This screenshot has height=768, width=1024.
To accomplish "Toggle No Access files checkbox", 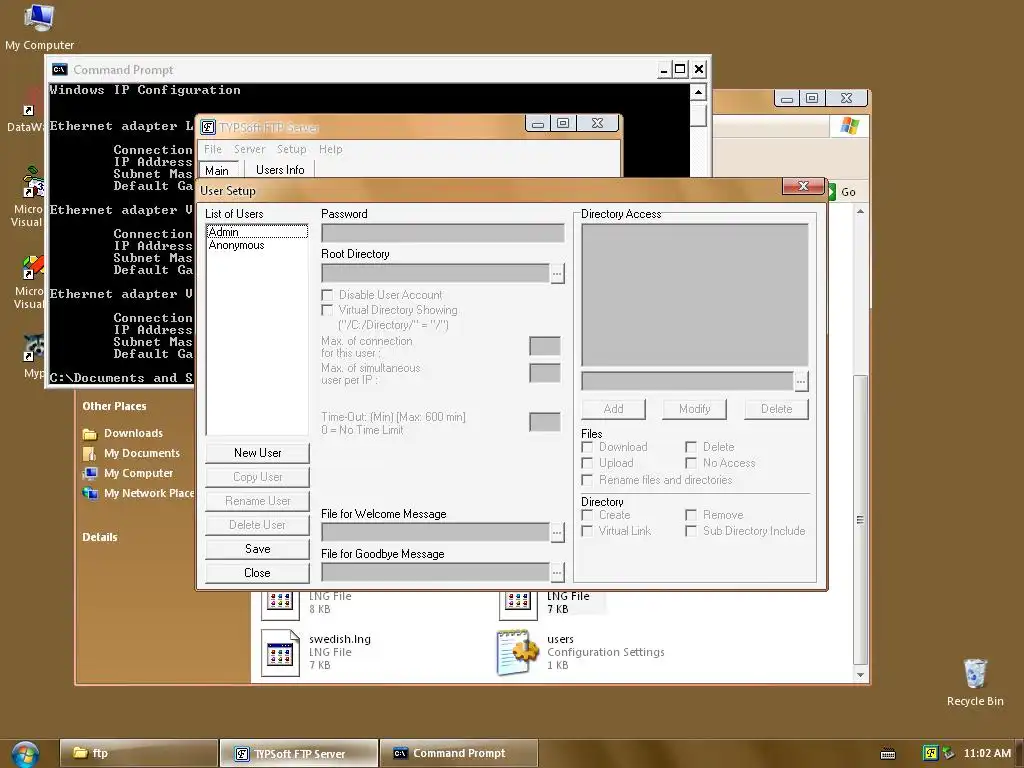I will click(691, 463).
